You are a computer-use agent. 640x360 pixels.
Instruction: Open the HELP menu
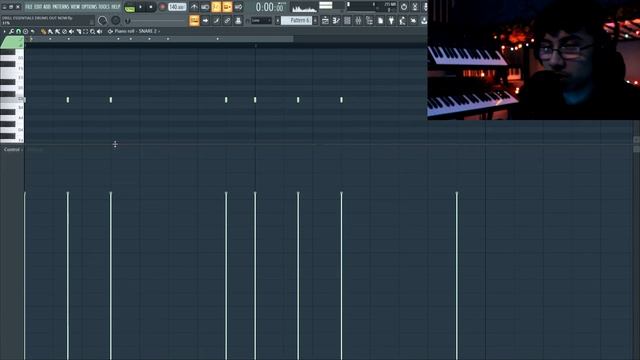(116, 7)
